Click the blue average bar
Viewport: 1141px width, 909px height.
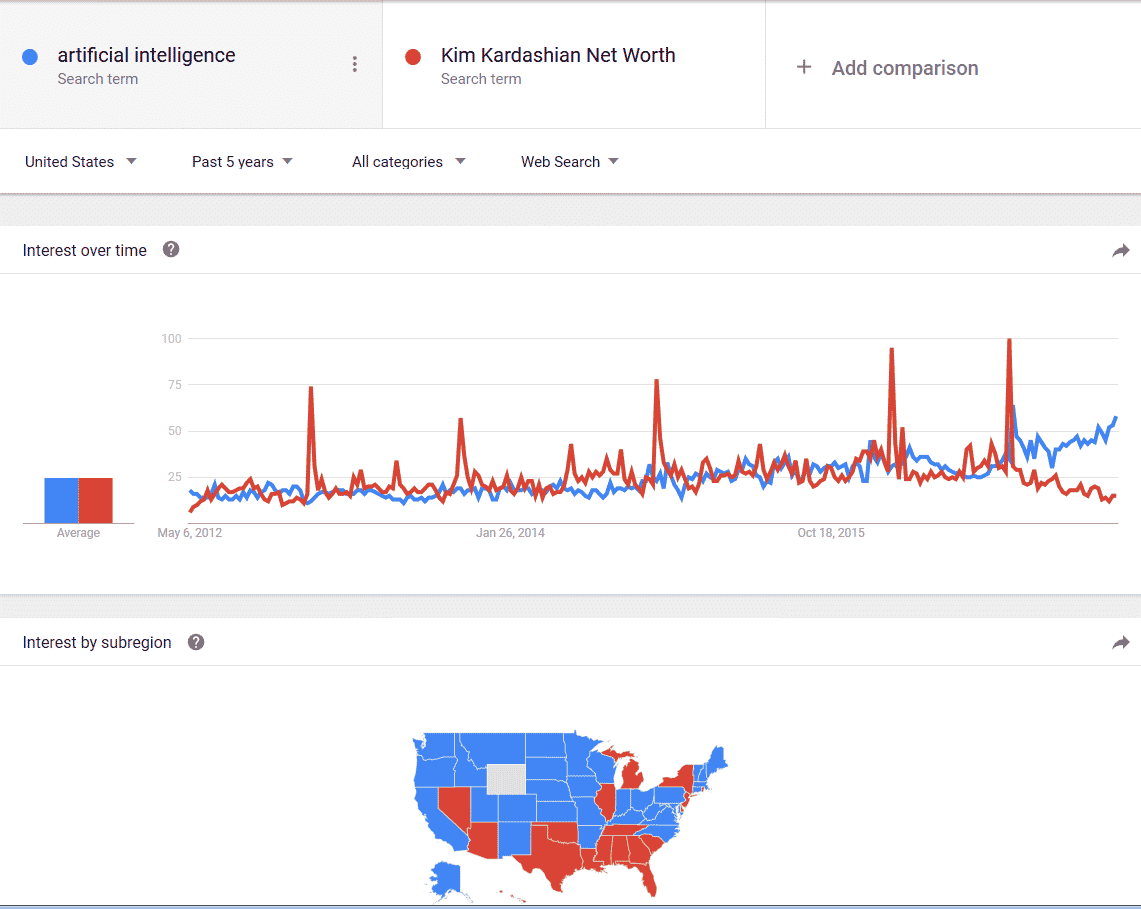click(x=61, y=500)
